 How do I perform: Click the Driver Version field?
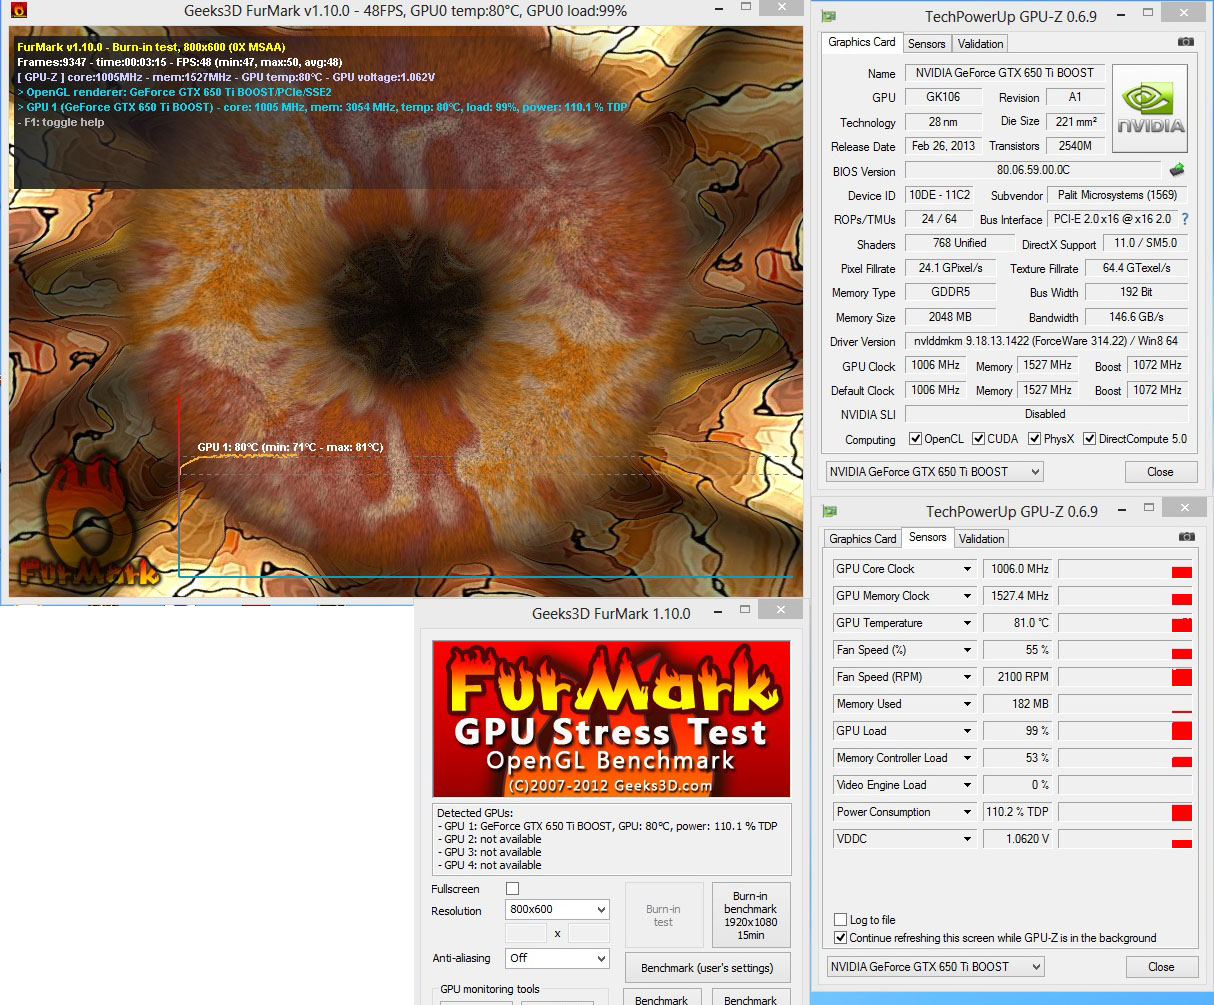coord(1046,341)
